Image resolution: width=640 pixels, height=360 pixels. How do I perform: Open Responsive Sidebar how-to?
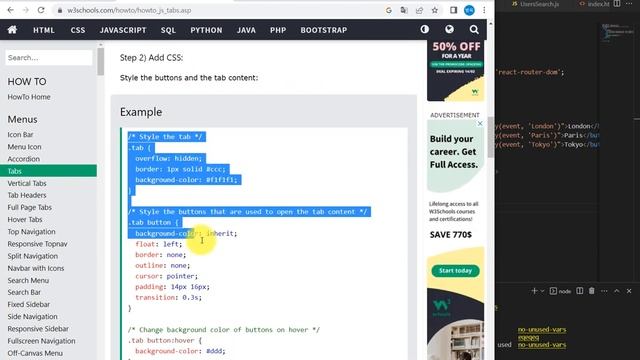(x=38, y=329)
